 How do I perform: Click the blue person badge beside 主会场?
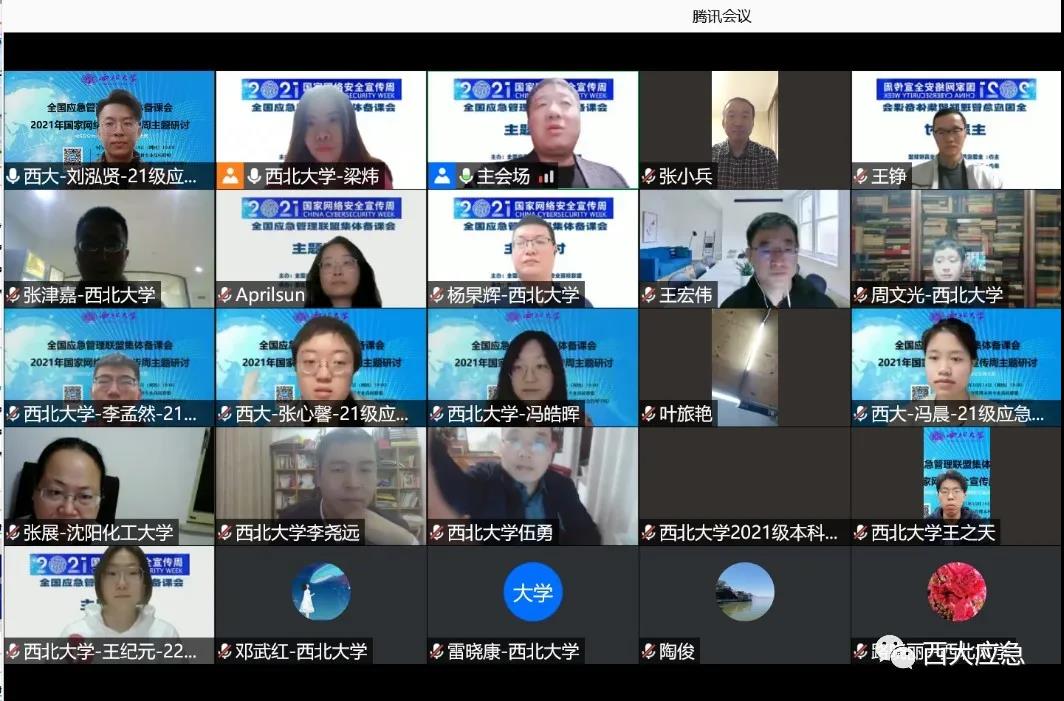442,177
